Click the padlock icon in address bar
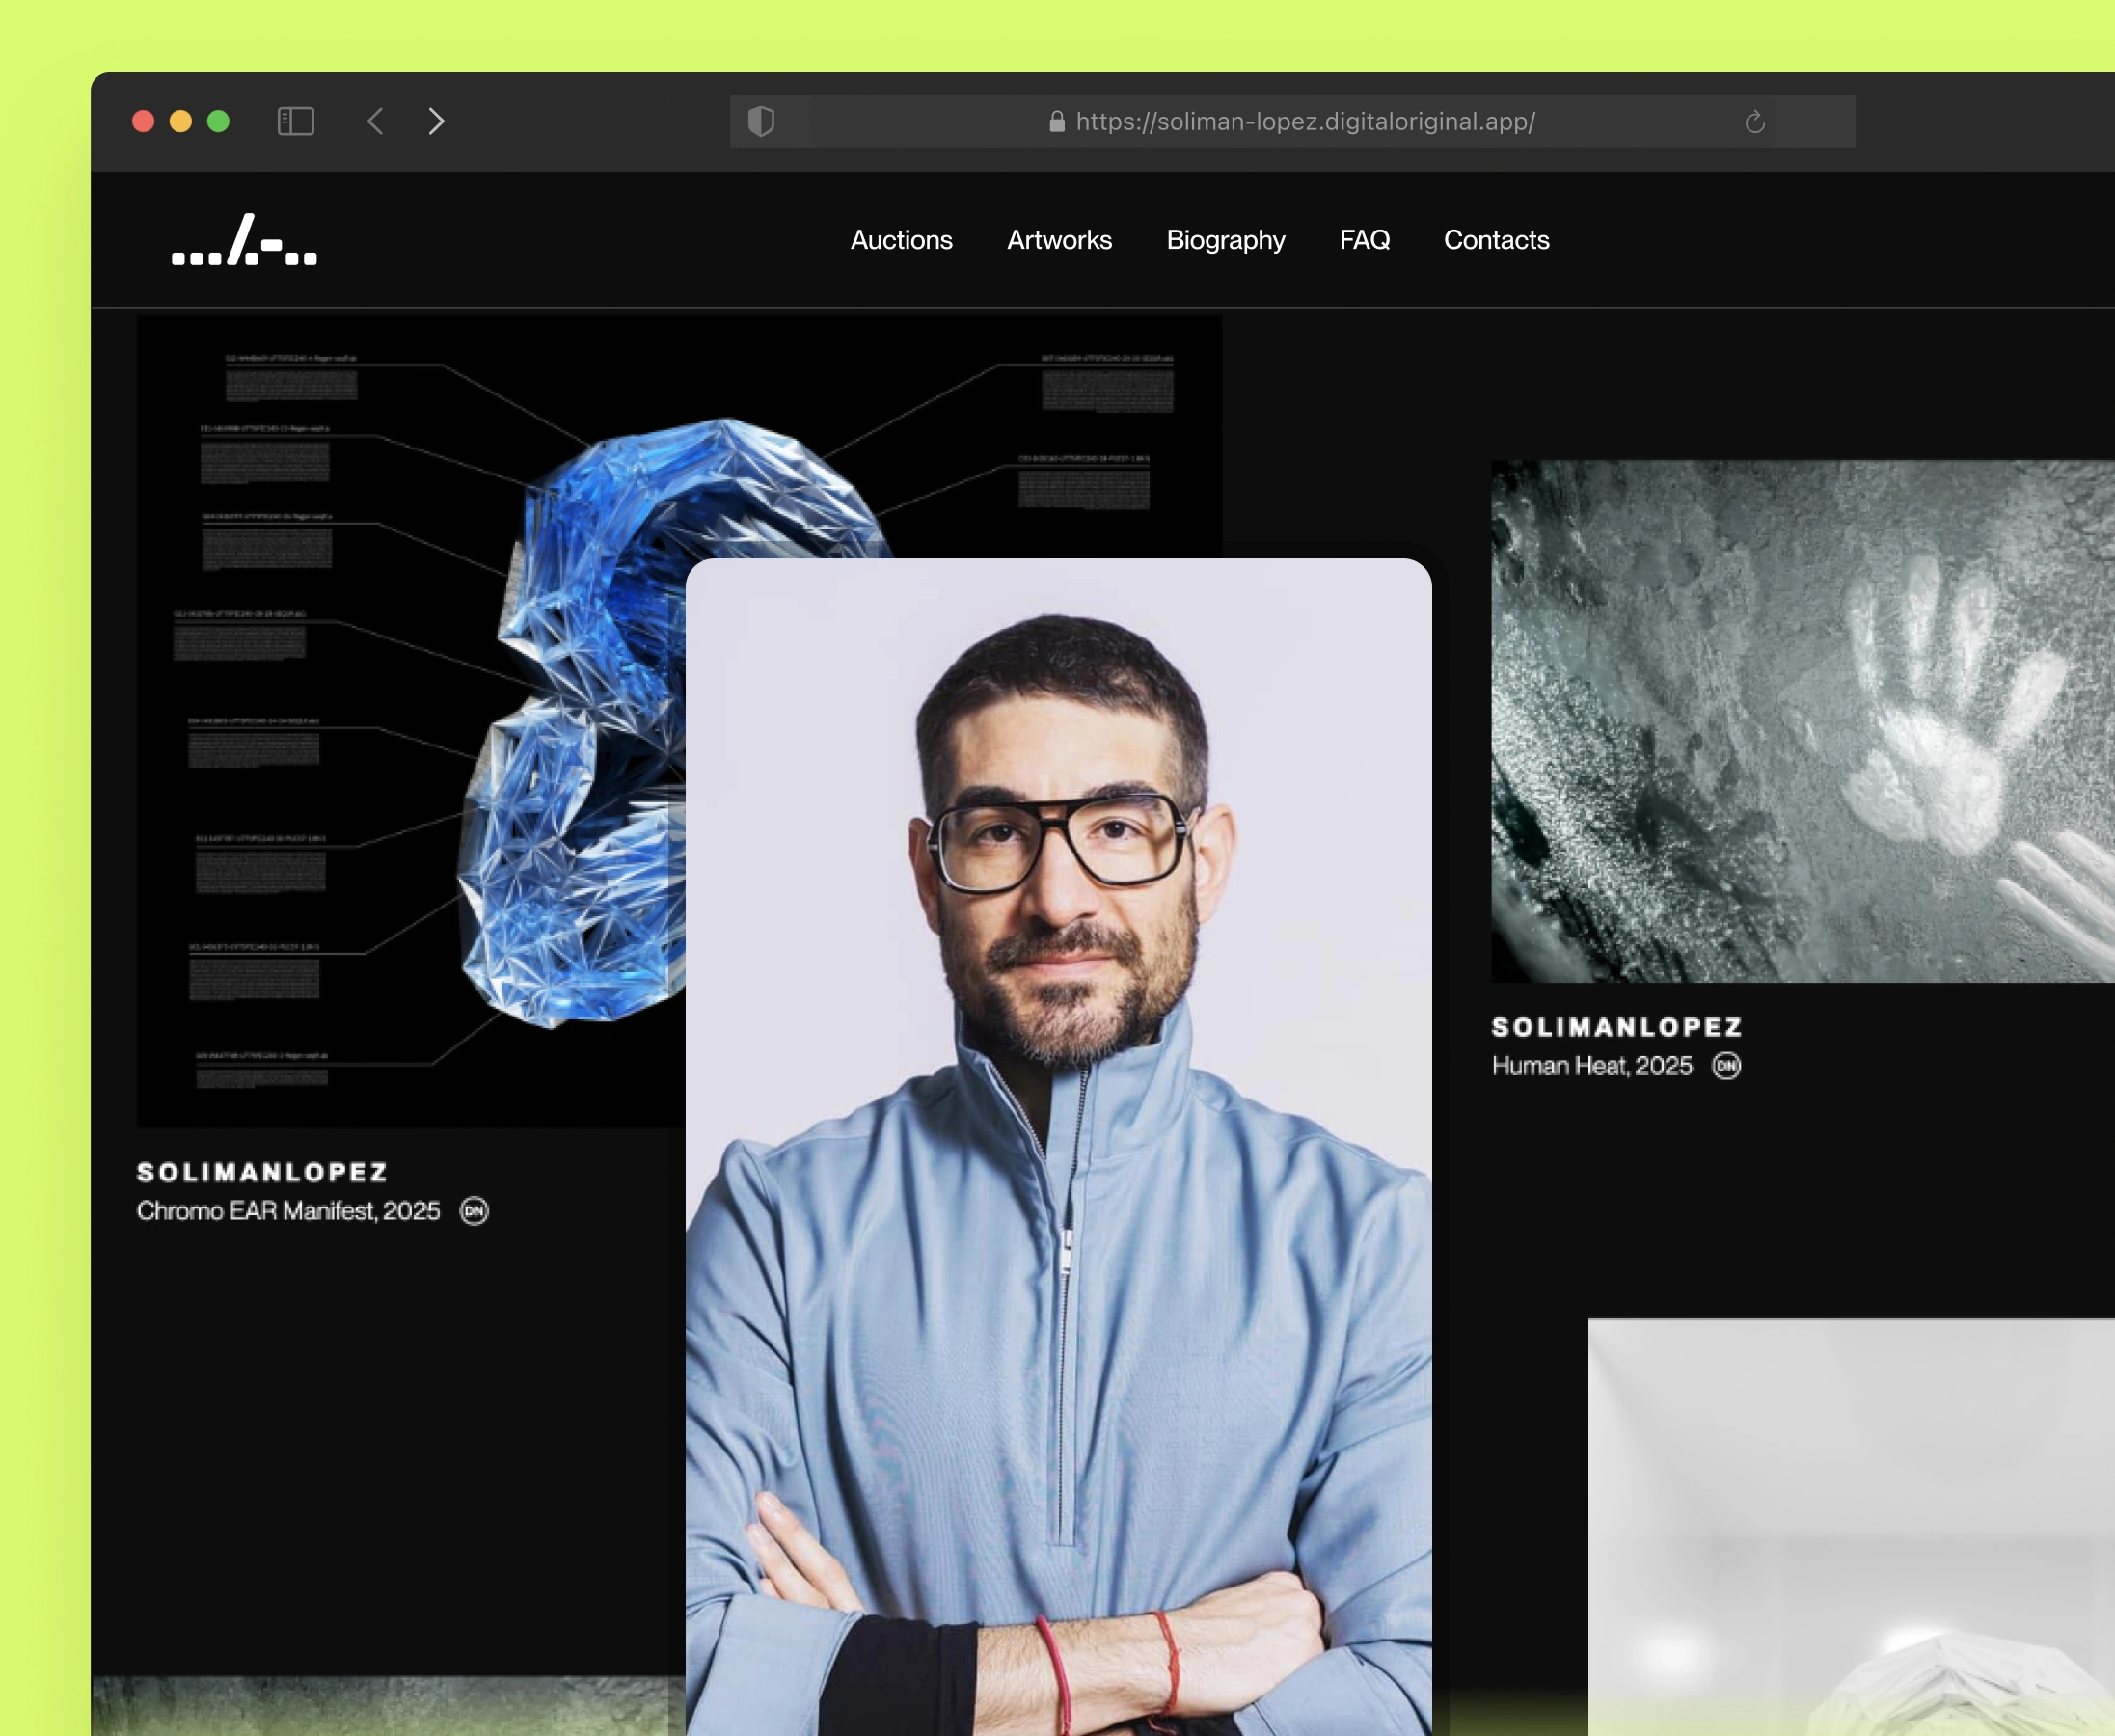This screenshot has height=1736, width=2115. point(1056,122)
